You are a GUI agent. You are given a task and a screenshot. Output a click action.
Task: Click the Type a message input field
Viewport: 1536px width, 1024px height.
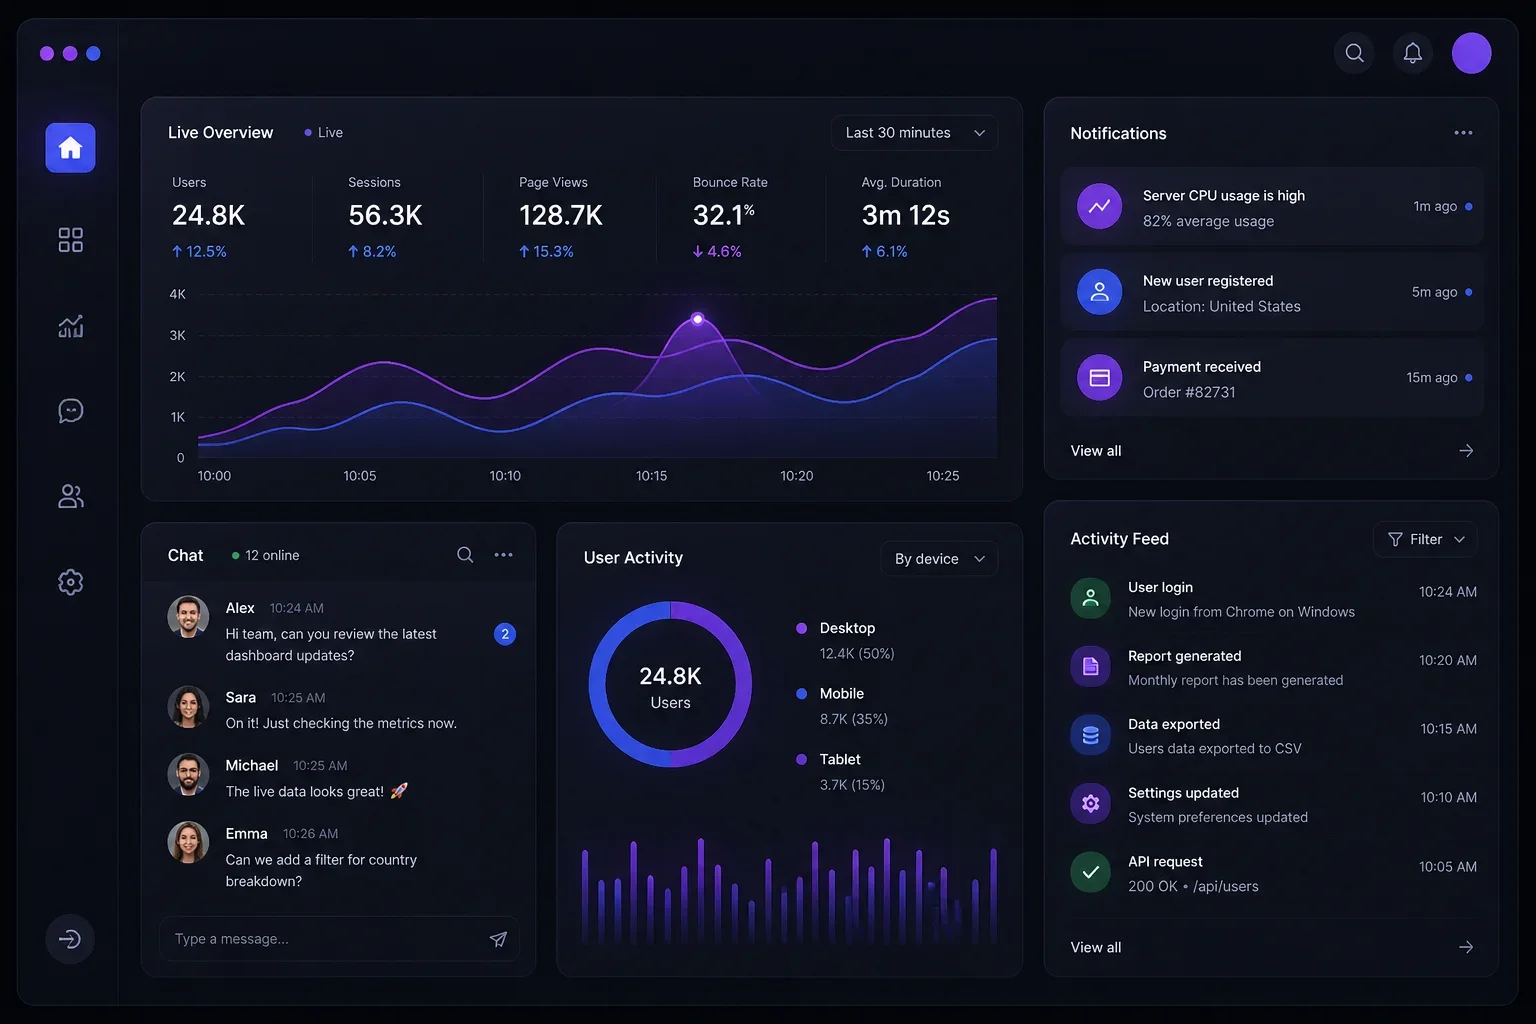click(339, 939)
